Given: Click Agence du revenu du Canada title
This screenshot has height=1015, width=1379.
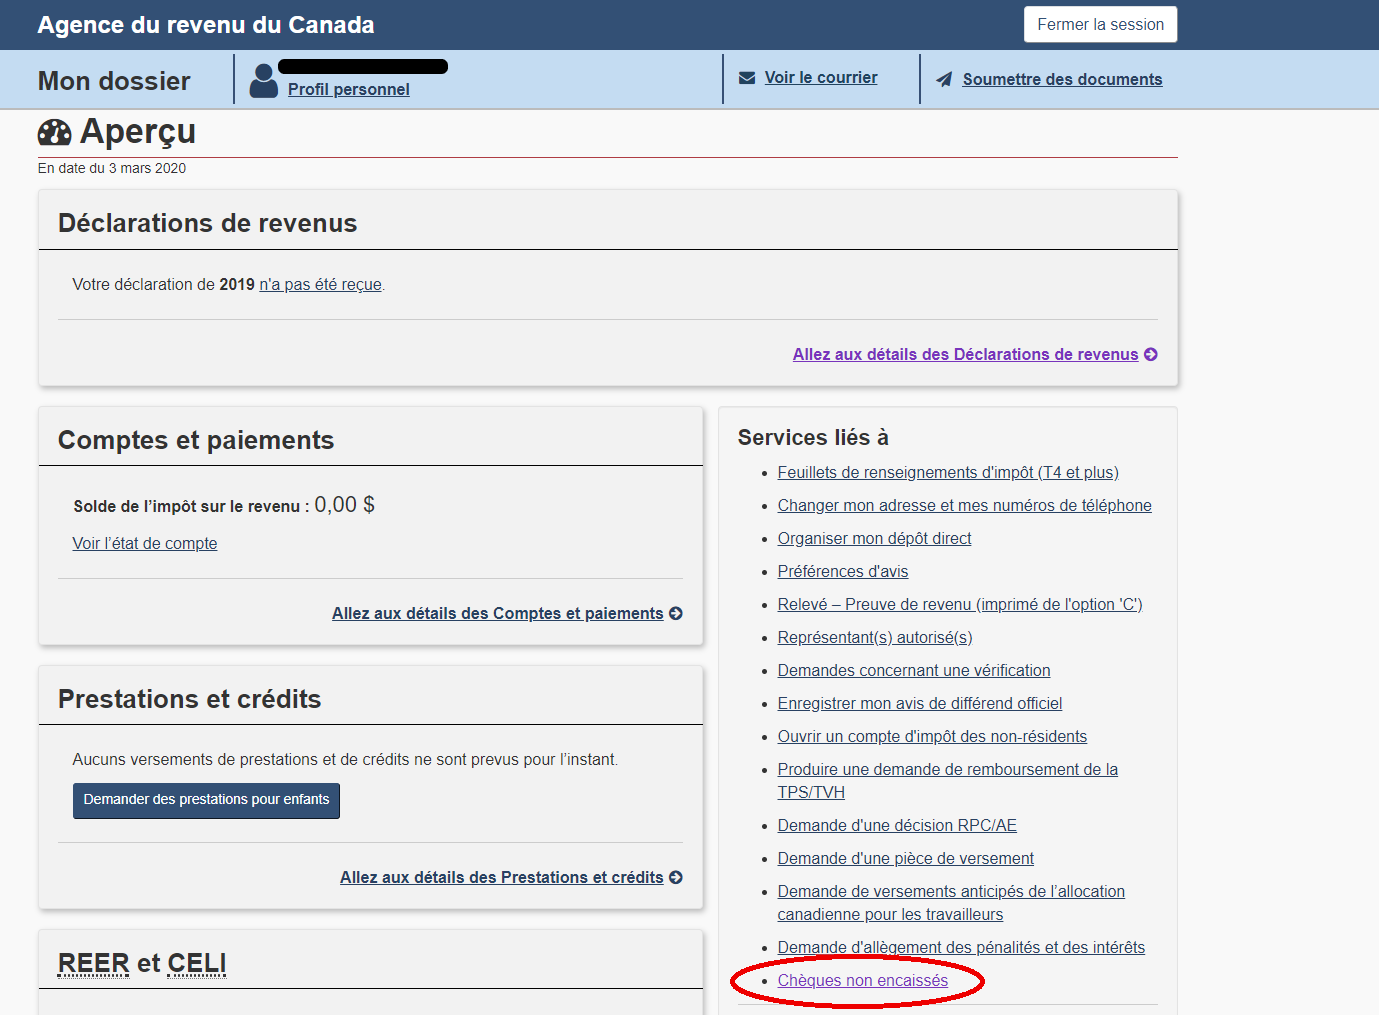Looking at the screenshot, I should 206,25.
